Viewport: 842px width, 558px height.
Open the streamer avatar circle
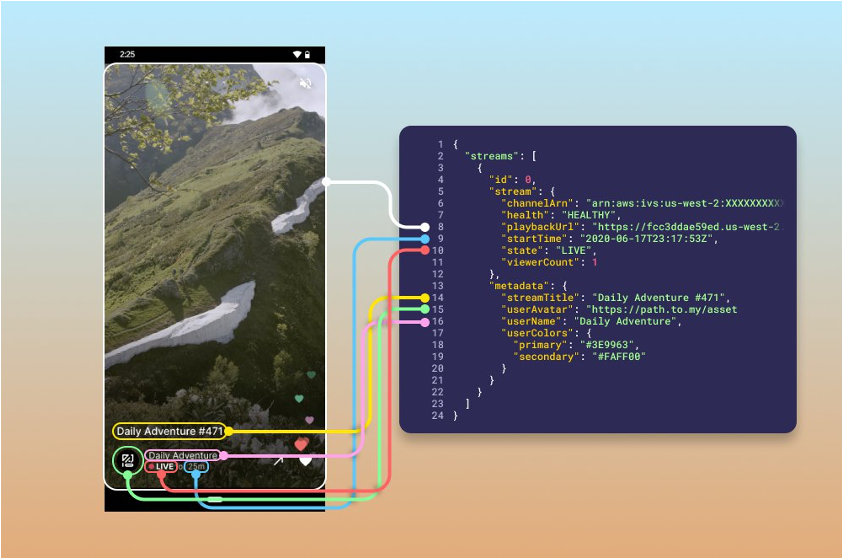[x=128, y=460]
